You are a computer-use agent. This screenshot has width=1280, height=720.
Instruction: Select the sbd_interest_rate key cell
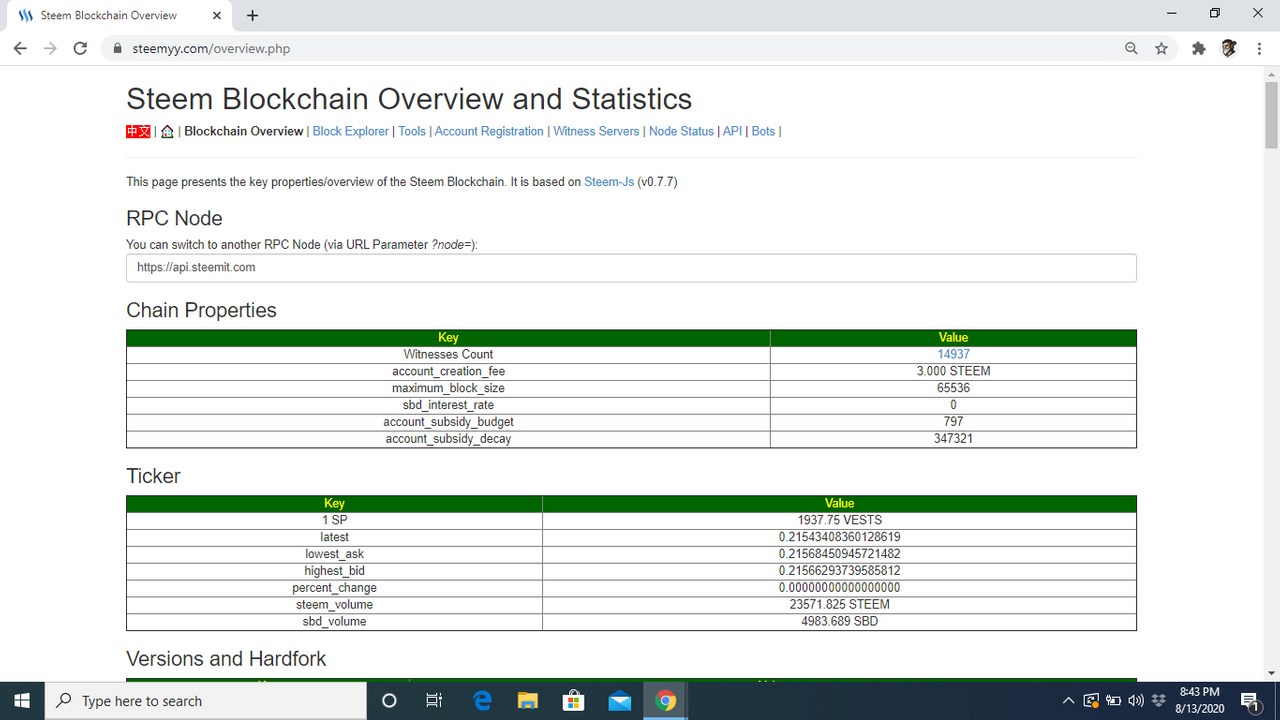click(x=448, y=405)
